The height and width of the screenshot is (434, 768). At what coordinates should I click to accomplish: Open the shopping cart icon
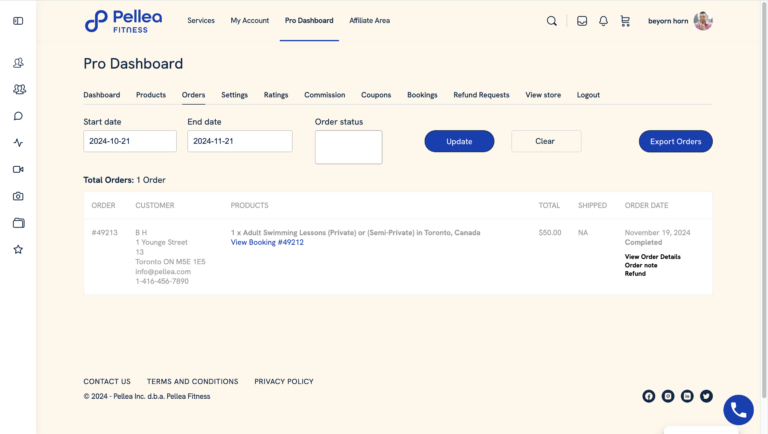[x=625, y=21]
